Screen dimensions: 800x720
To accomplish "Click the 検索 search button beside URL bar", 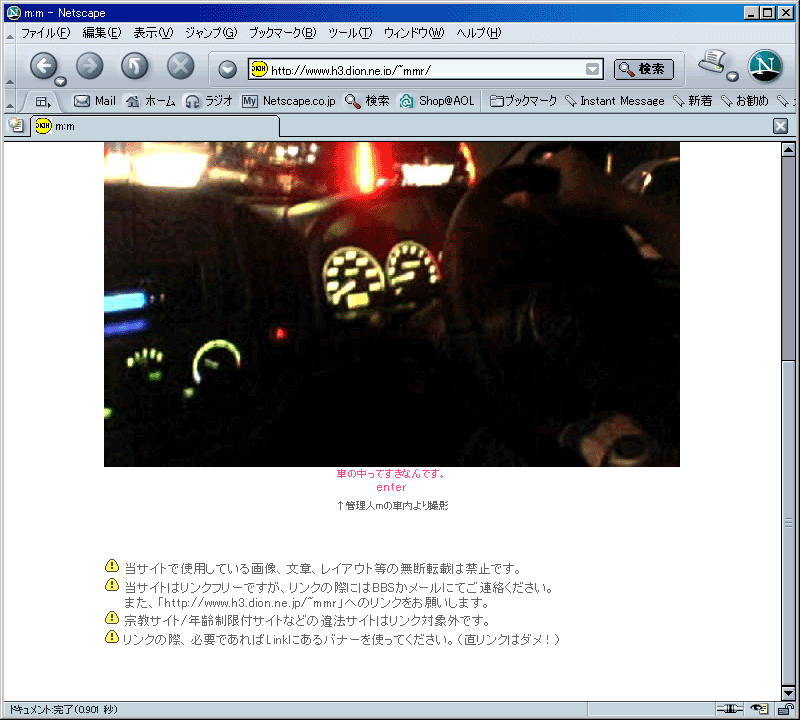I will (x=643, y=69).
